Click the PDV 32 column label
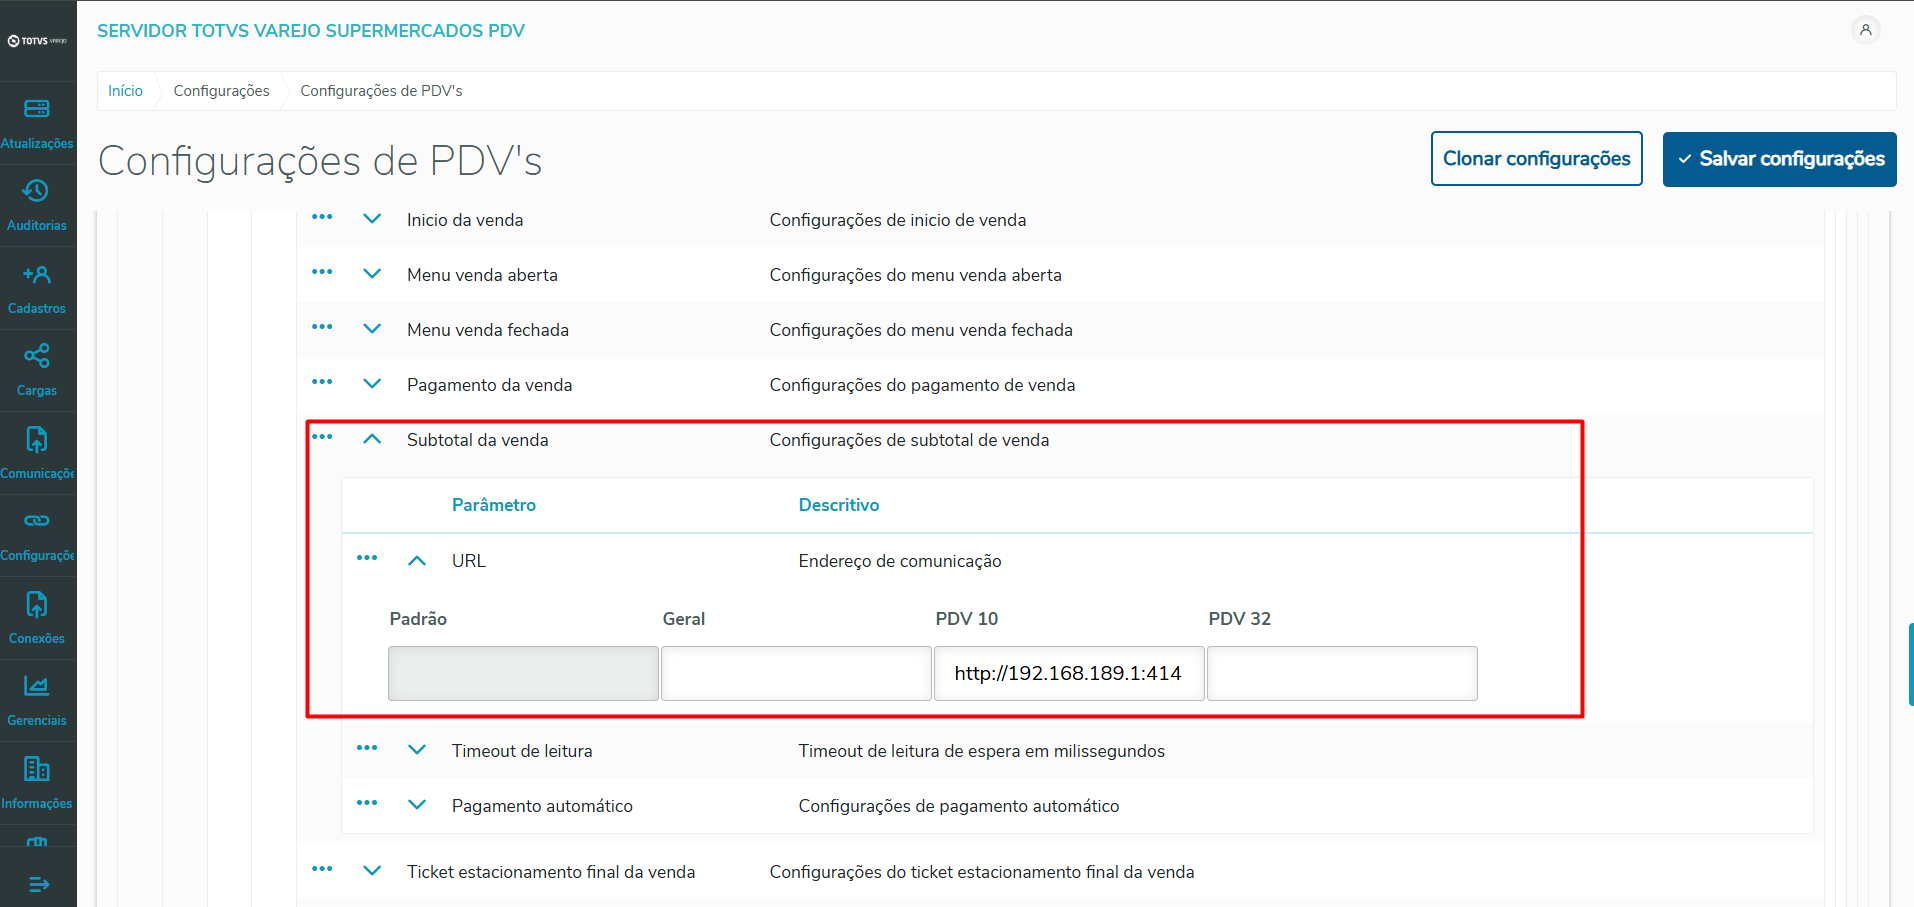 [1240, 619]
